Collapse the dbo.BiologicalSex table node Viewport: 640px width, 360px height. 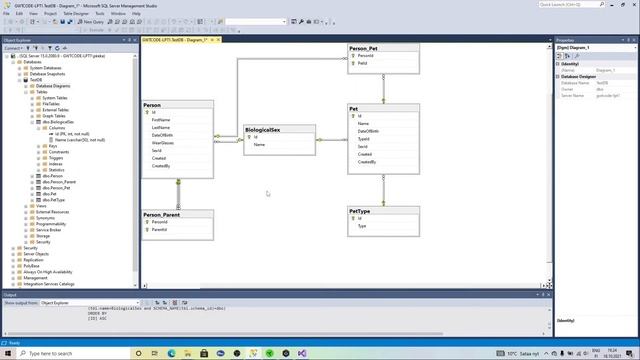pyautogui.click(x=32, y=122)
